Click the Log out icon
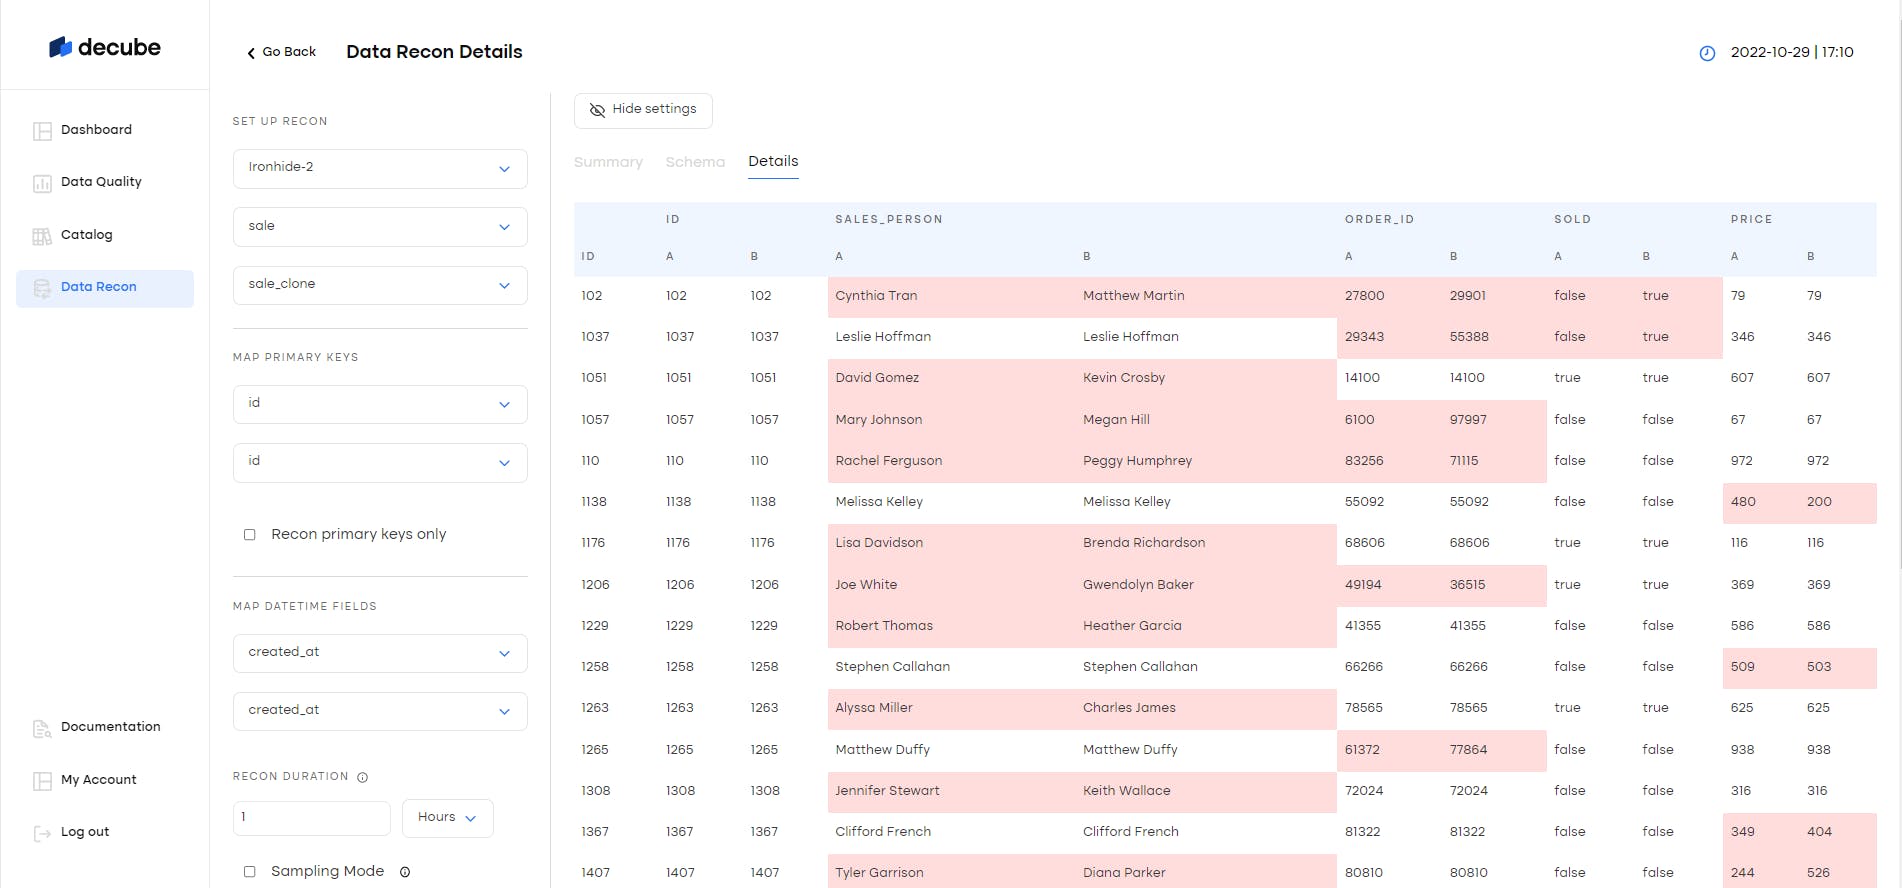1902x888 pixels. point(42,833)
